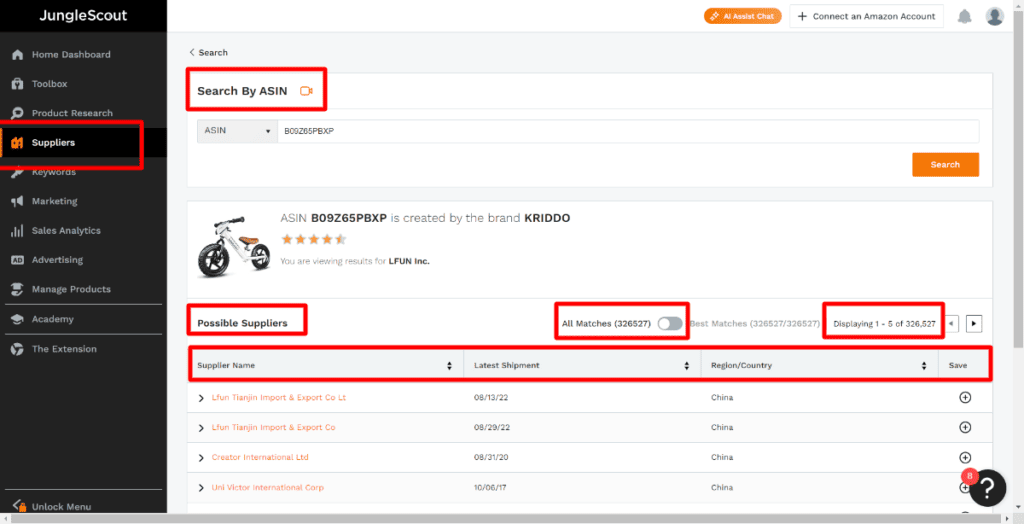Open Lfun Tianjin Import & Export Co link
Screen dimensions: 1024x524
pyautogui.click(x=274, y=427)
